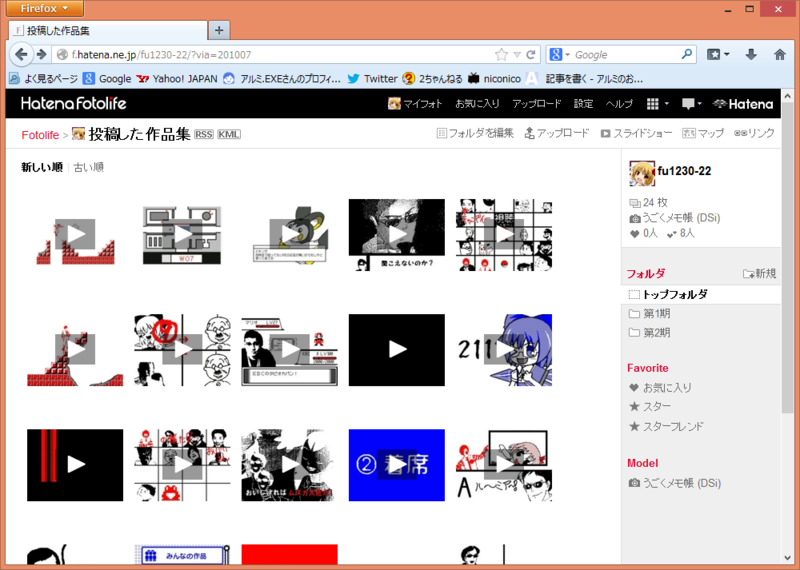Open the blue-haired girl 211 thumbnail
The height and width of the screenshot is (570, 800).
point(504,350)
